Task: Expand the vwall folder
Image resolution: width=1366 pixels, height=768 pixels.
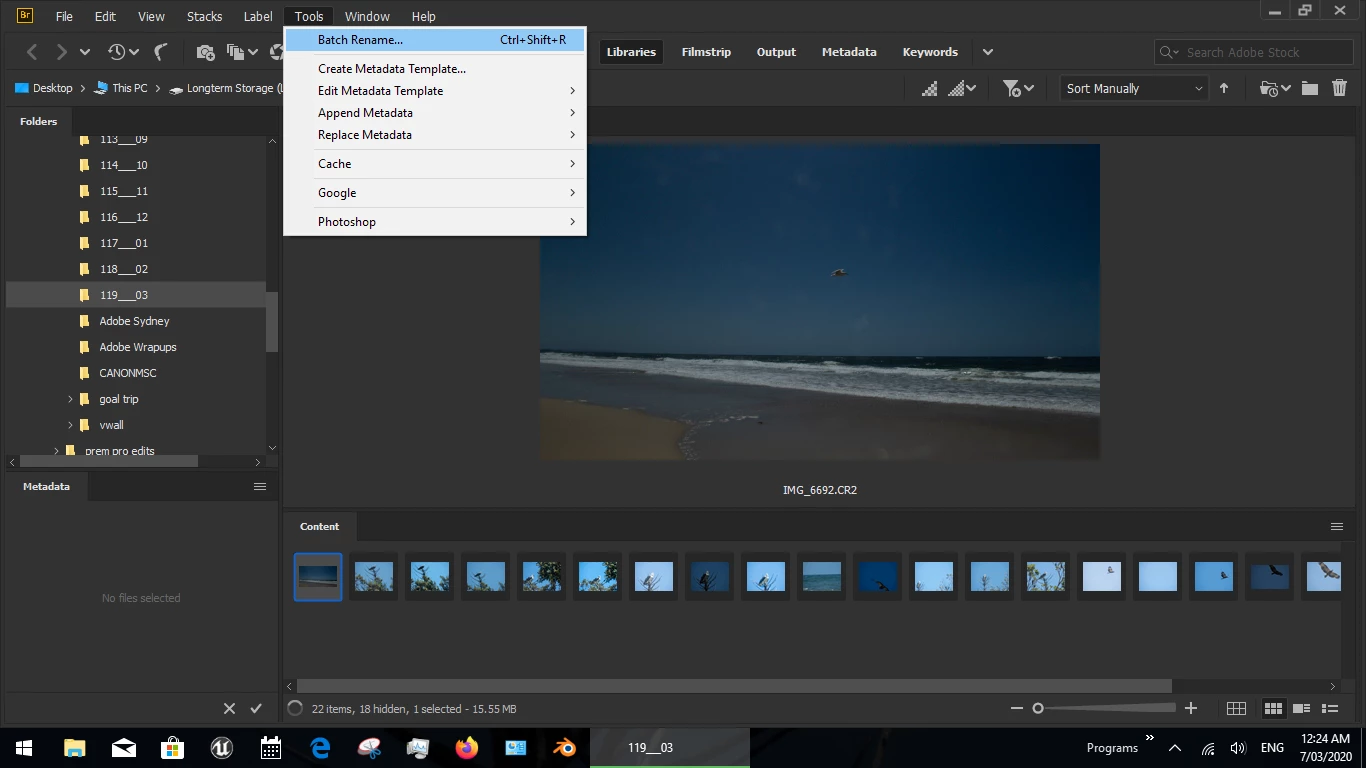Action: tap(70, 425)
